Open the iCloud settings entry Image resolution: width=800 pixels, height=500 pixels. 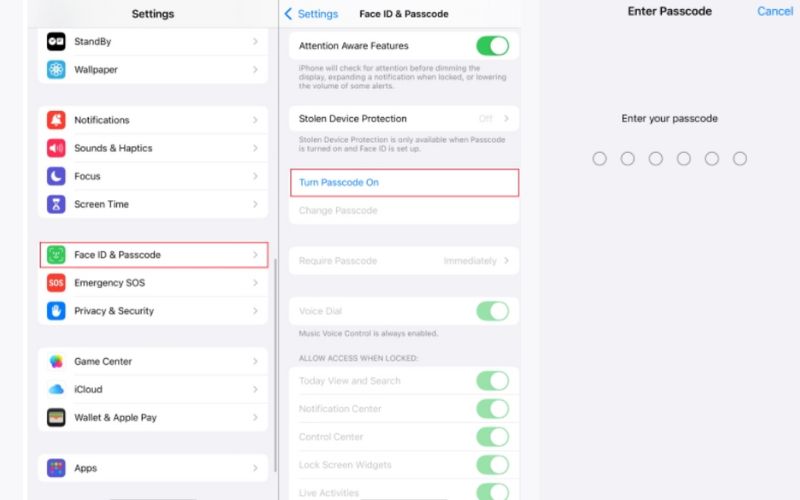153,389
